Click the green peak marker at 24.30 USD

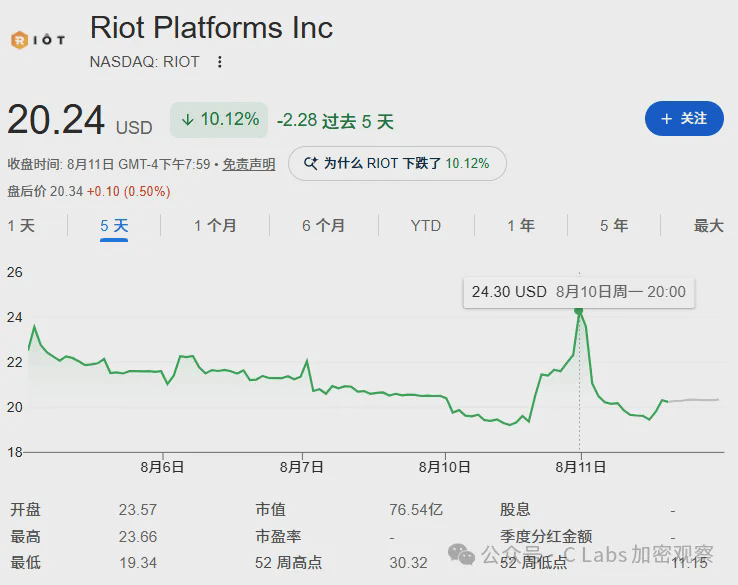pyautogui.click(x=579, y=310)
